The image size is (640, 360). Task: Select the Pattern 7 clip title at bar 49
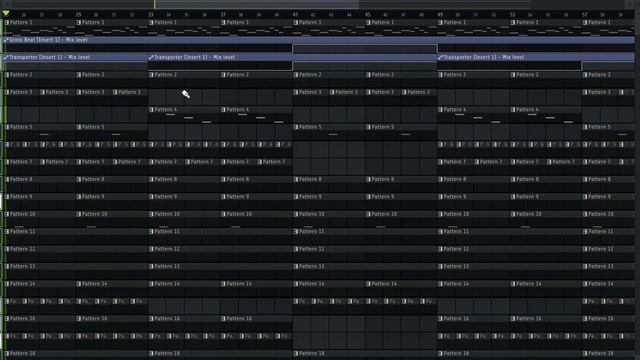[455, 162]
